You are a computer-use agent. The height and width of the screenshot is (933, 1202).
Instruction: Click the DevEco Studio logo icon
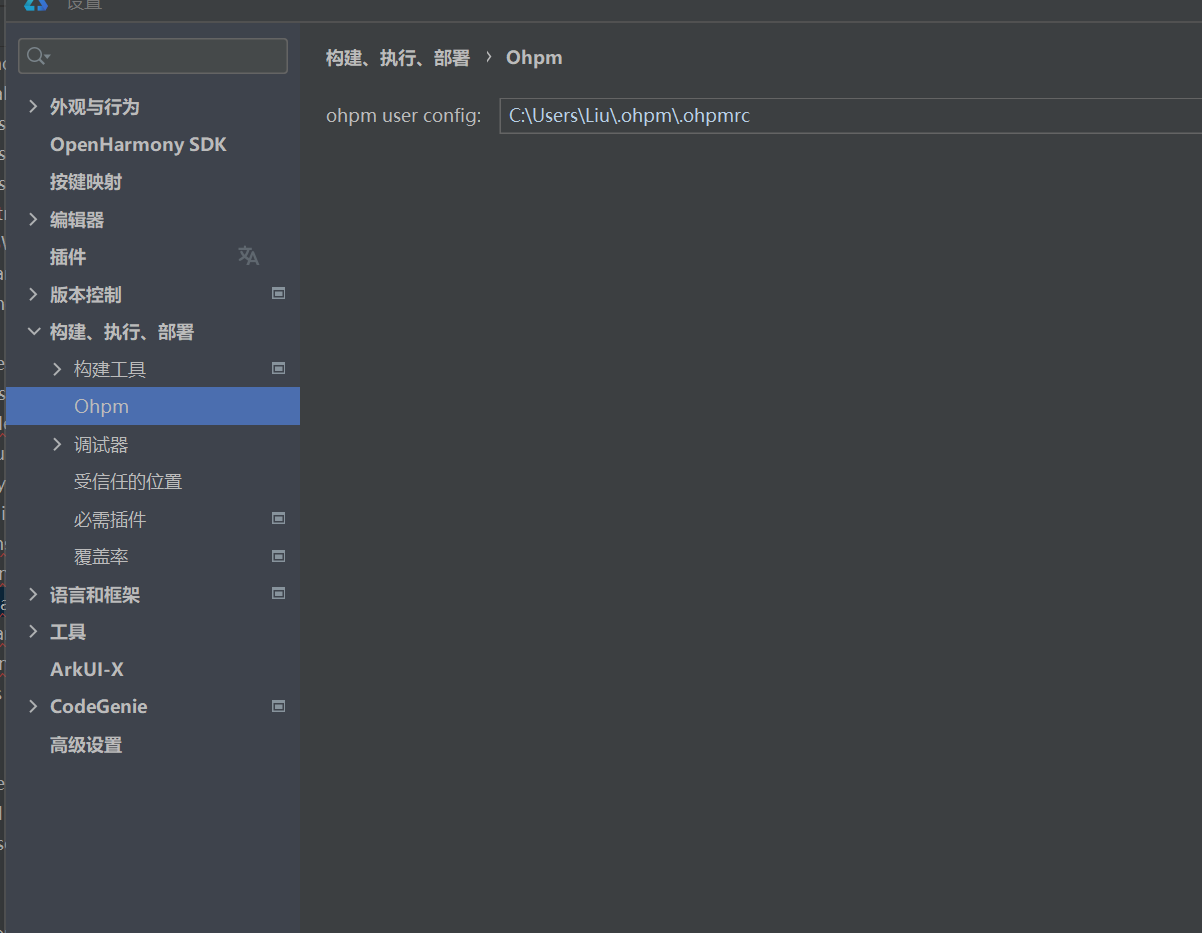click(x=36, y=5)
